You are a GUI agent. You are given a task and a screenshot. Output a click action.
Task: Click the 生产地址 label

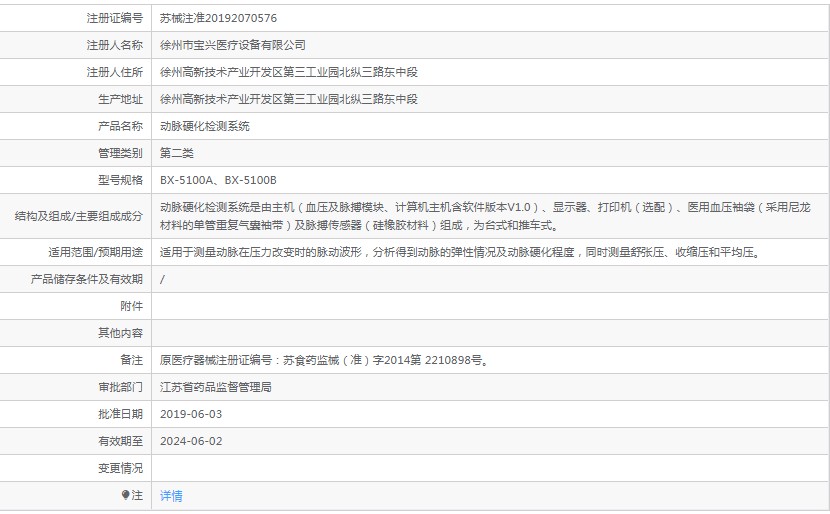(x=120, y=99)
